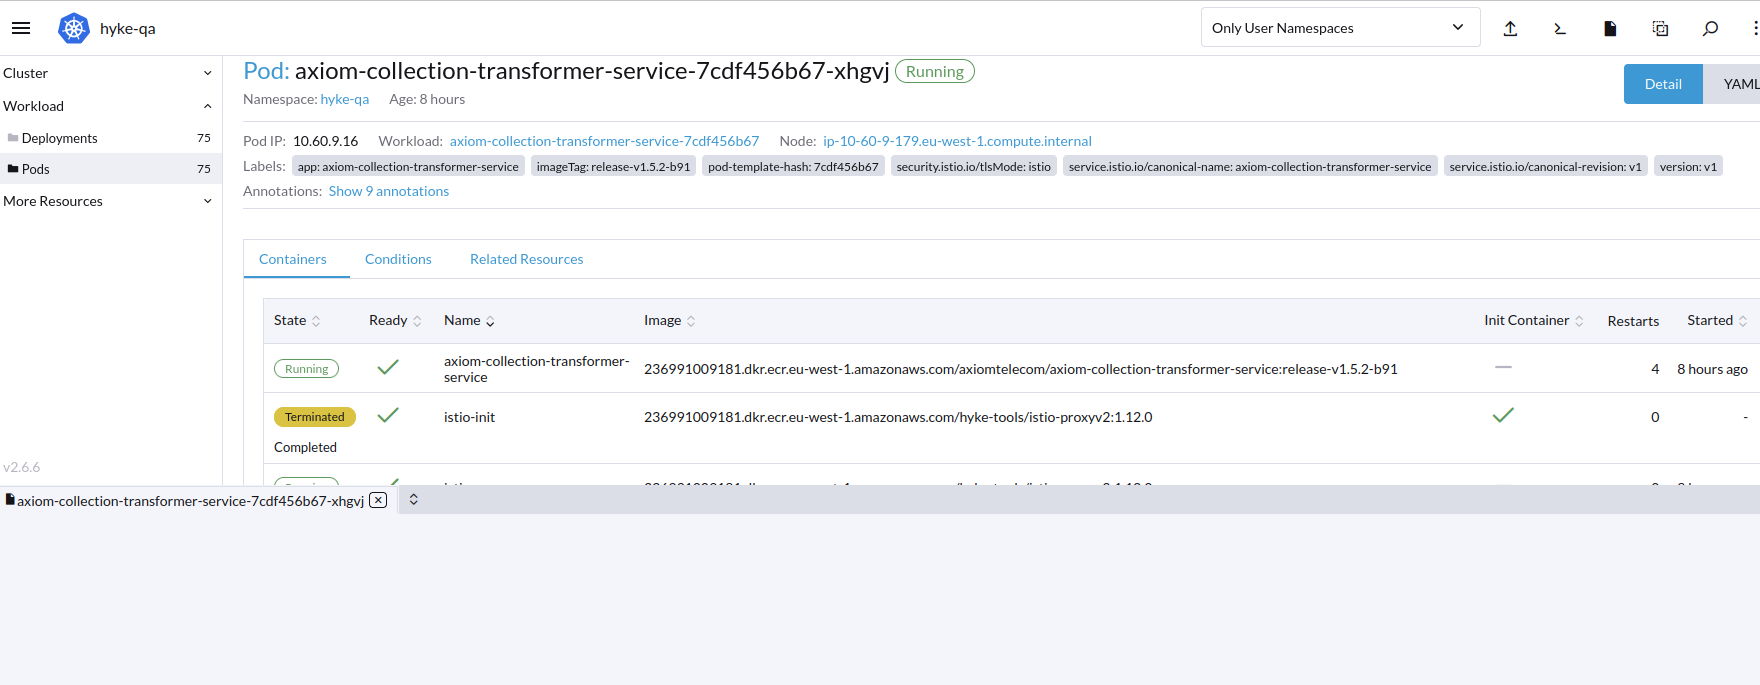Viewport: 1760px width, 685px height.
Task: Copy KubeConfig to clipboard icon
Action: click(1660, 28)
